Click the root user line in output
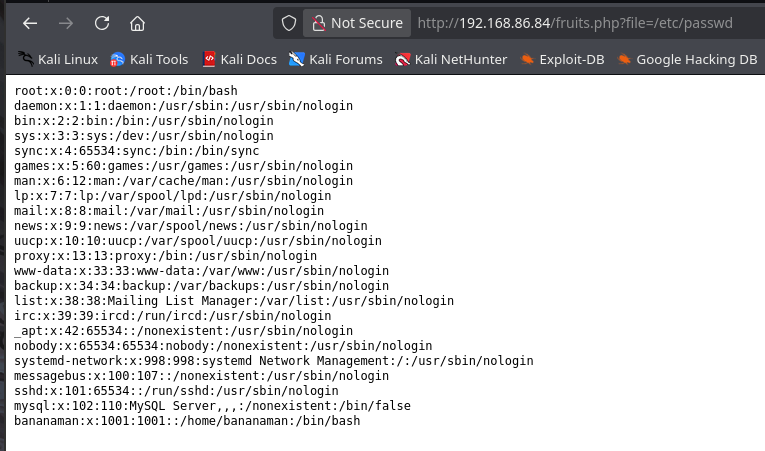This screenshot has width=765, height=451. tap(126, 91)
